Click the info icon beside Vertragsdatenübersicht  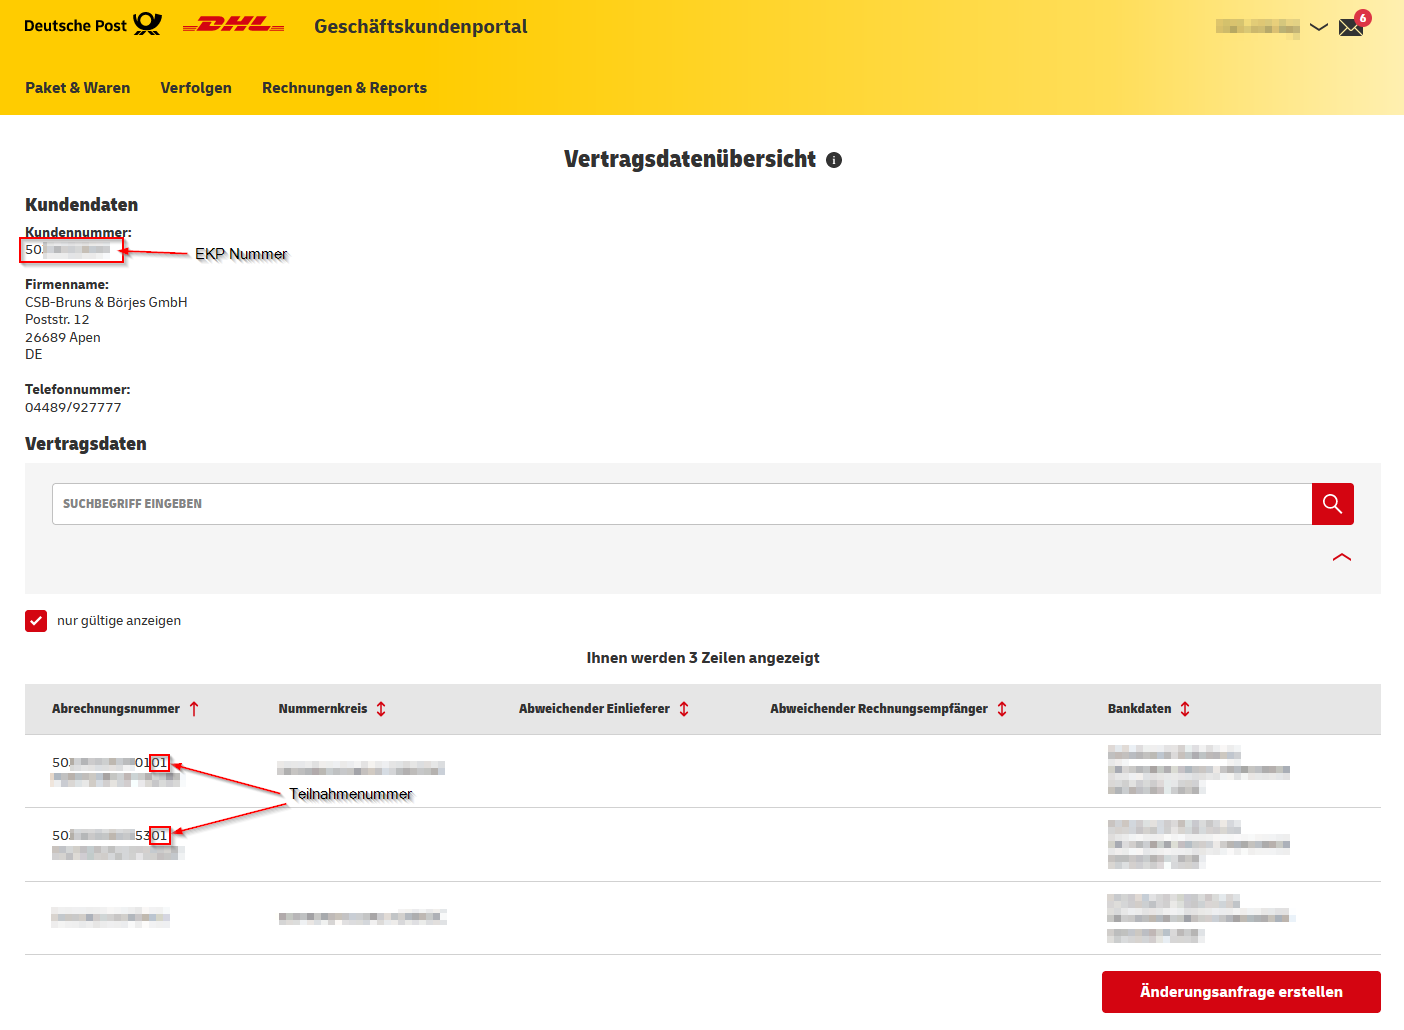click(x=834, y=160)
